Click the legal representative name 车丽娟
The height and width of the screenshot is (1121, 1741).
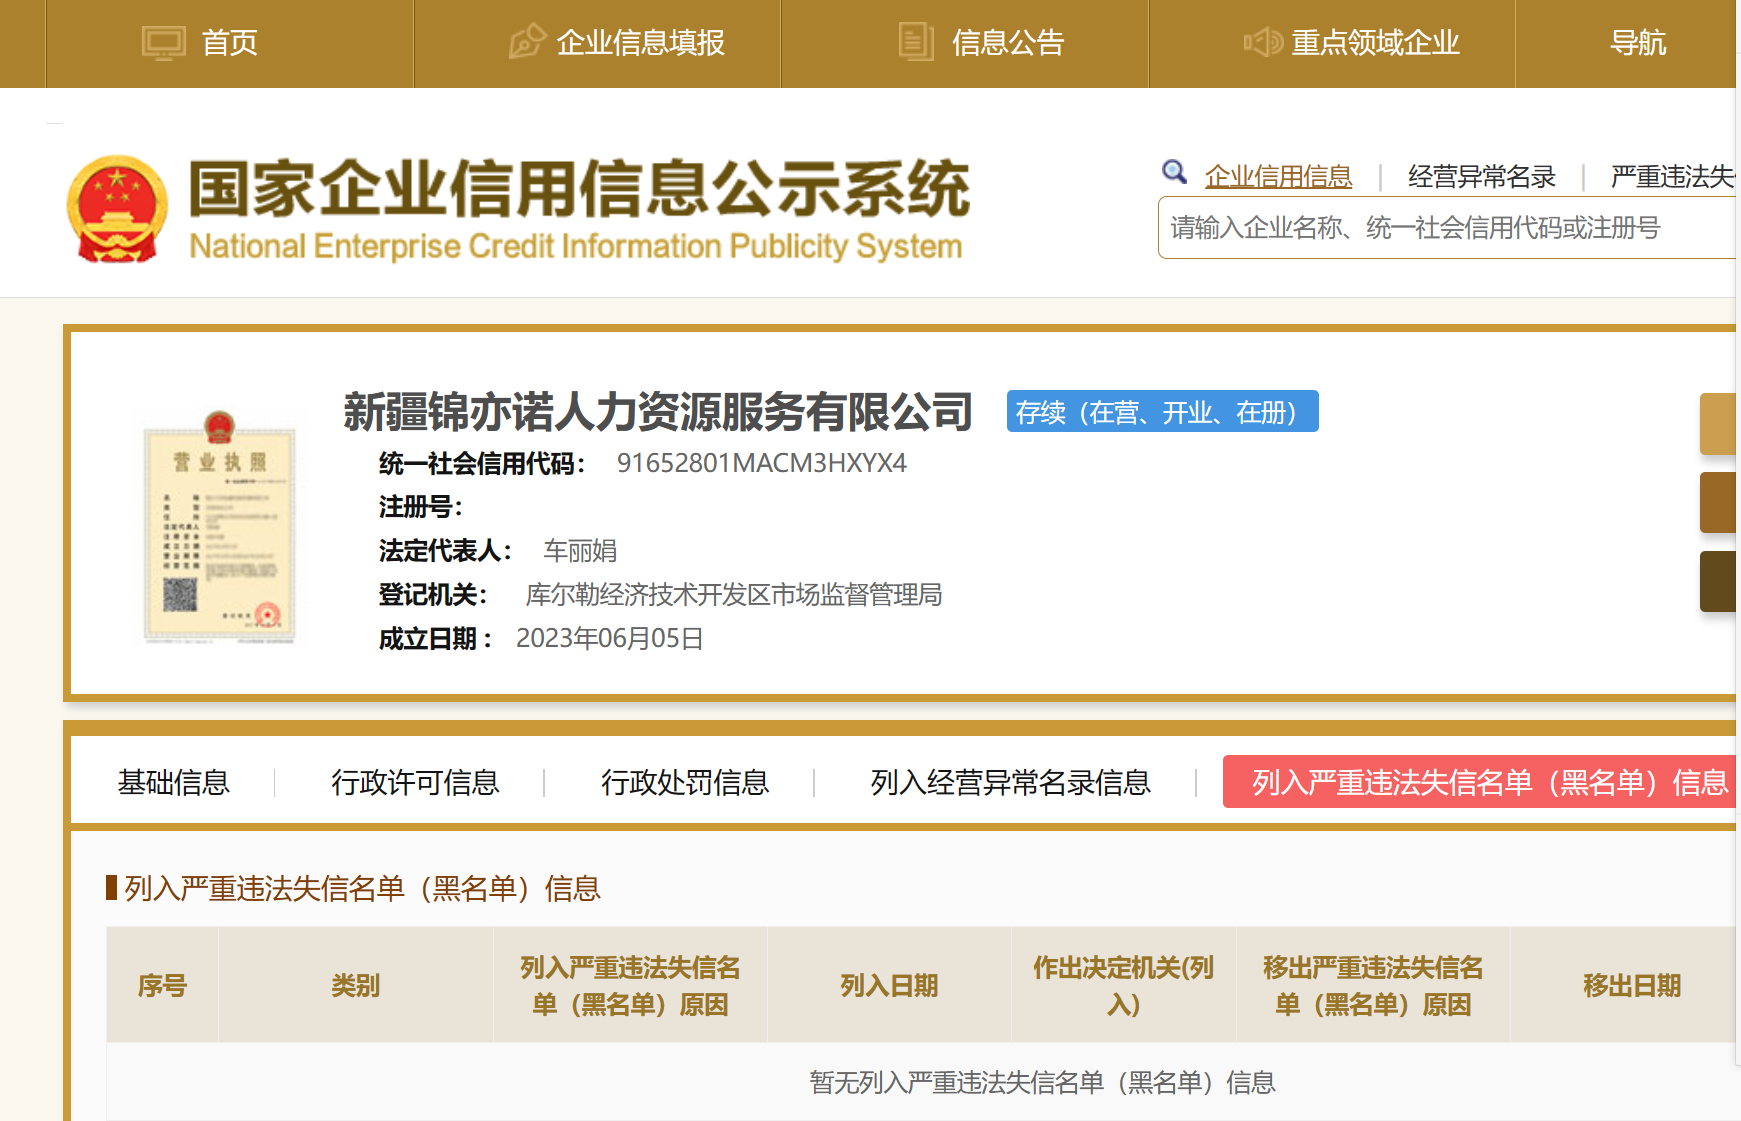[x=580, y=551]
